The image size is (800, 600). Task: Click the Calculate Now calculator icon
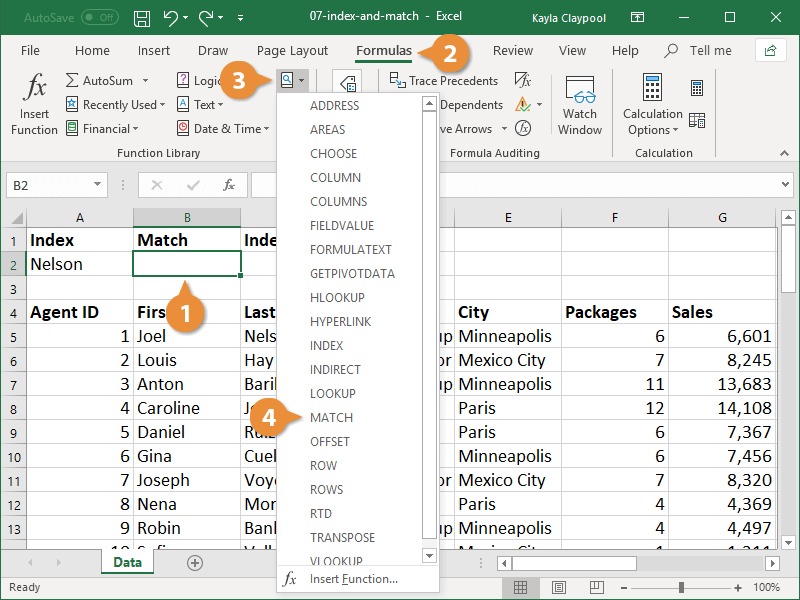696,89
